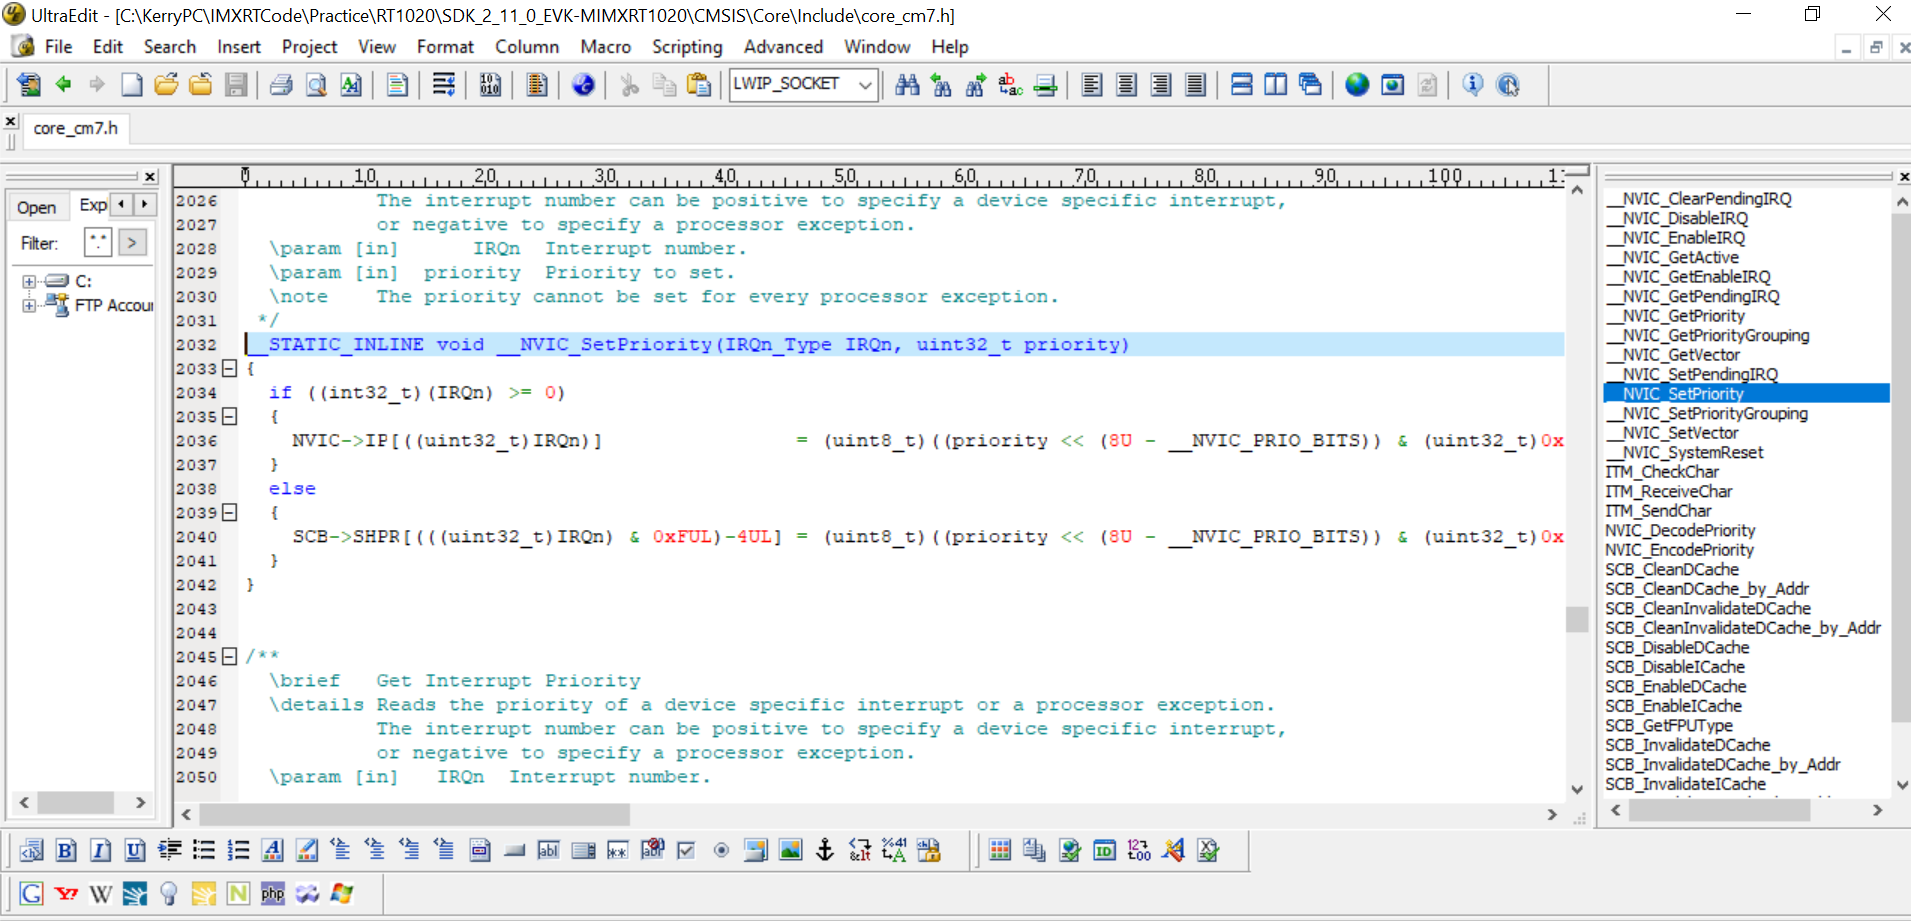Toggle hex editing mode
The image size is (1911, 921).
click(489, 85)
